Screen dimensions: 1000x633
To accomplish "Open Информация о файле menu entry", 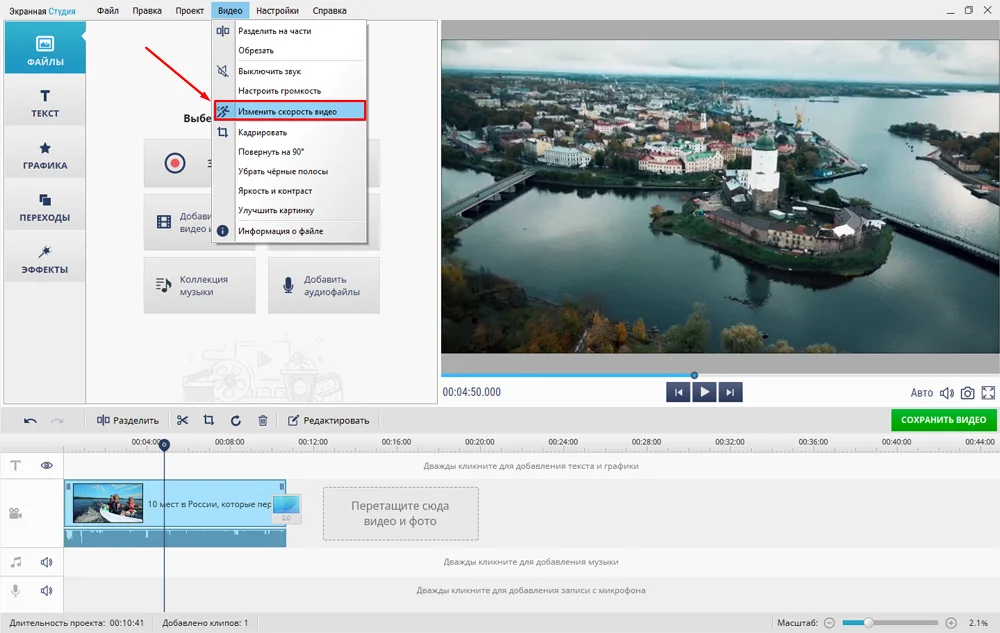I will click(290, 231).
